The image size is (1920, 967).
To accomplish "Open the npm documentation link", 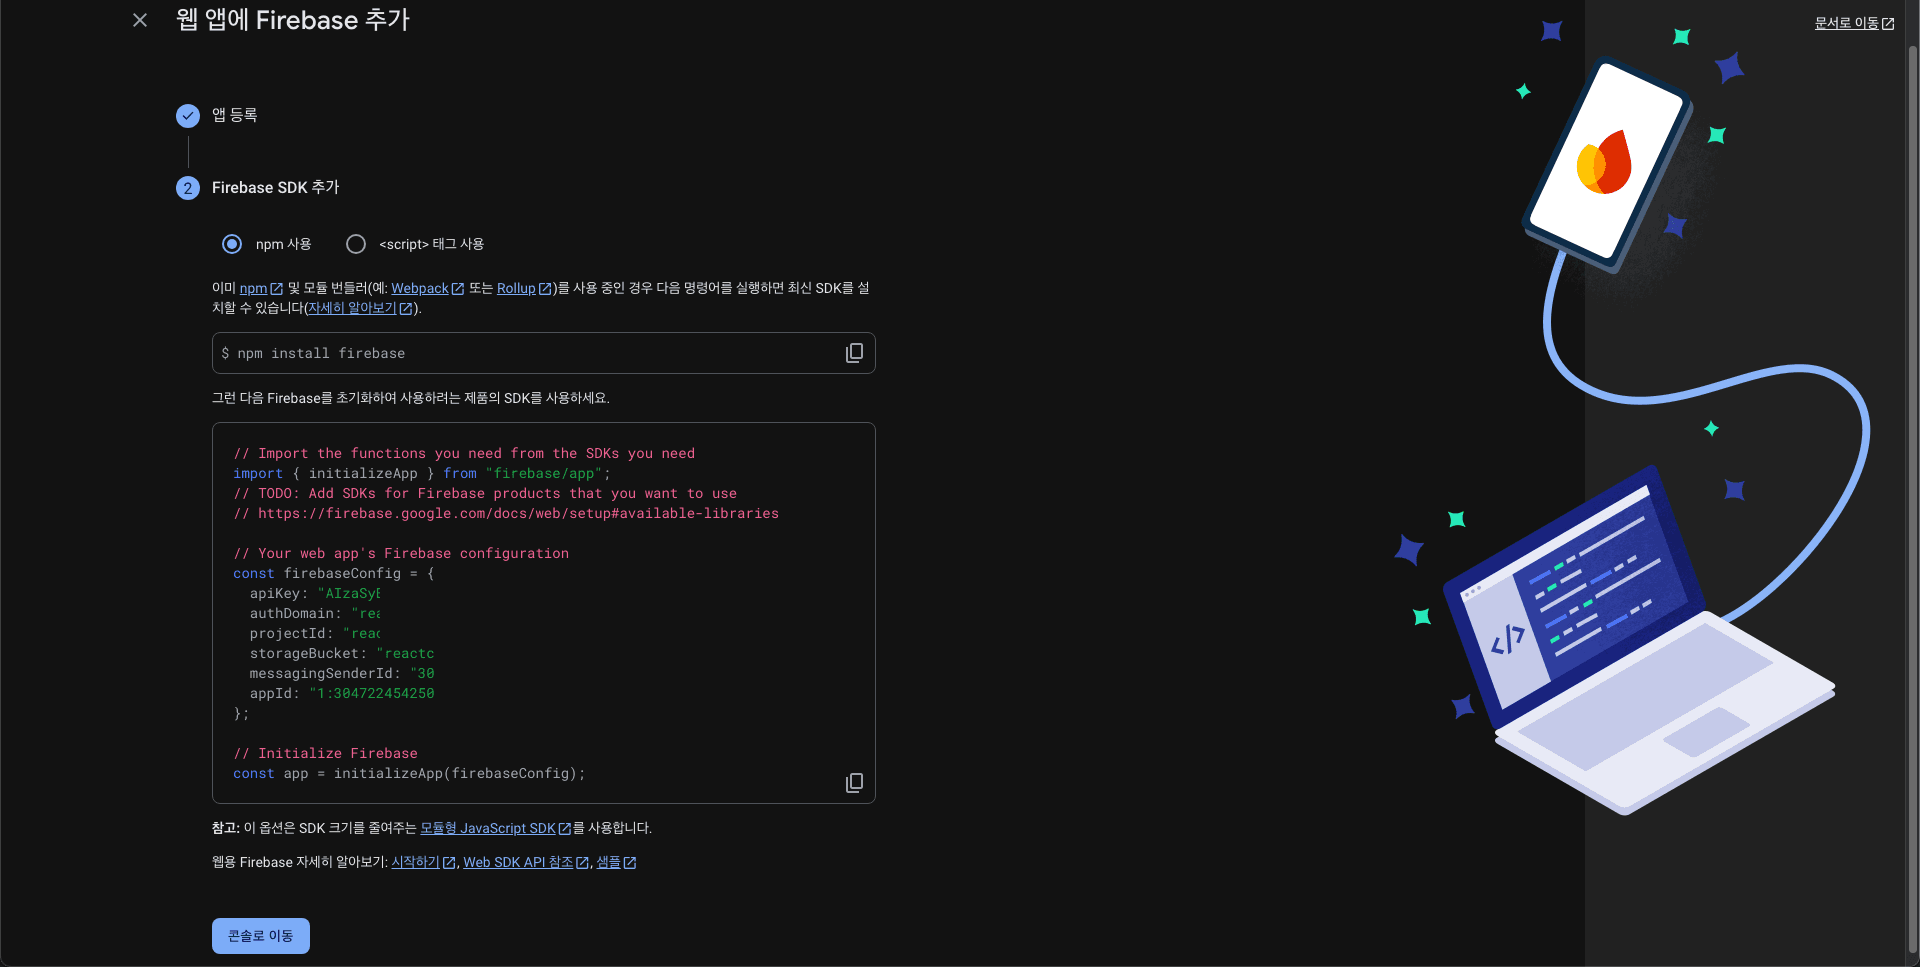I will pyautogui.click(x=254, y=288).
